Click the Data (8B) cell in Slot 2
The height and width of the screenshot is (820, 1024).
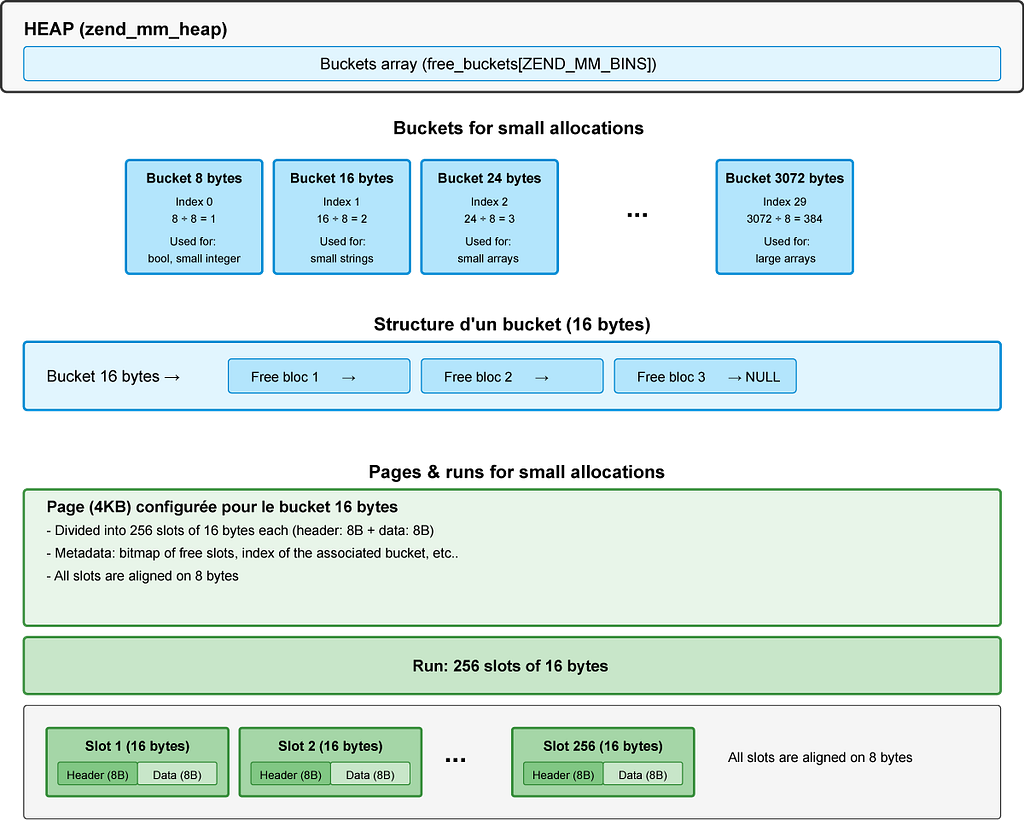point(370,774)
